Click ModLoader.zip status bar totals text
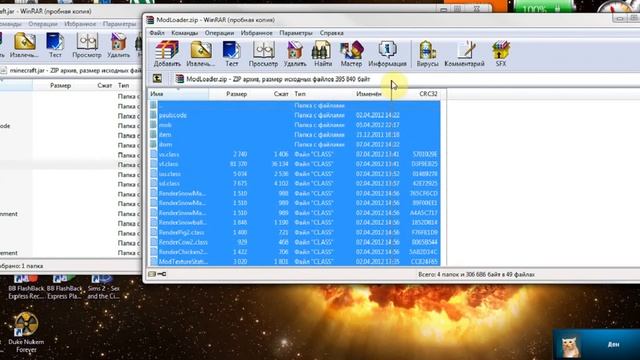The width and height of the screenshot is (640, 360). pyautogui.click(x=476, y=274)
